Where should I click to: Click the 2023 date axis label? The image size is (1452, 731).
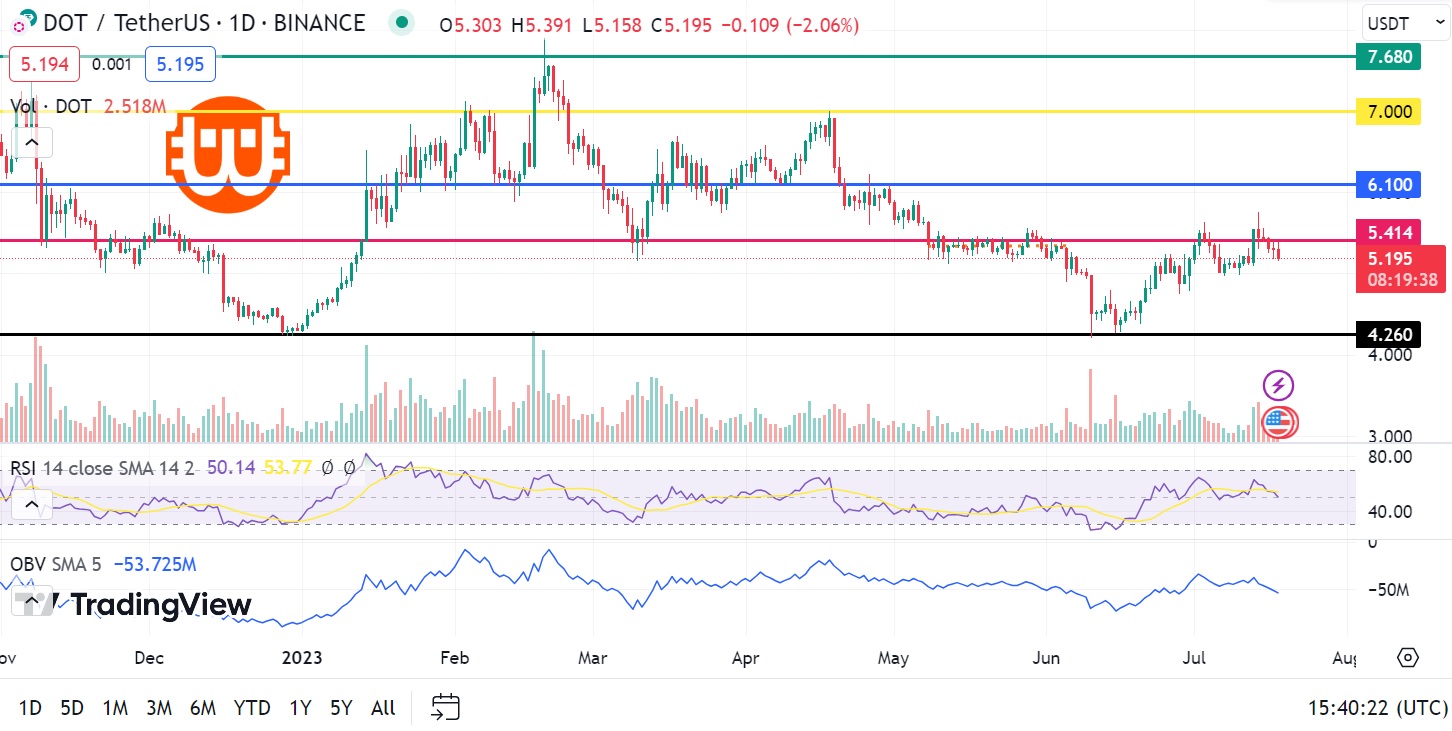(302, 658)
